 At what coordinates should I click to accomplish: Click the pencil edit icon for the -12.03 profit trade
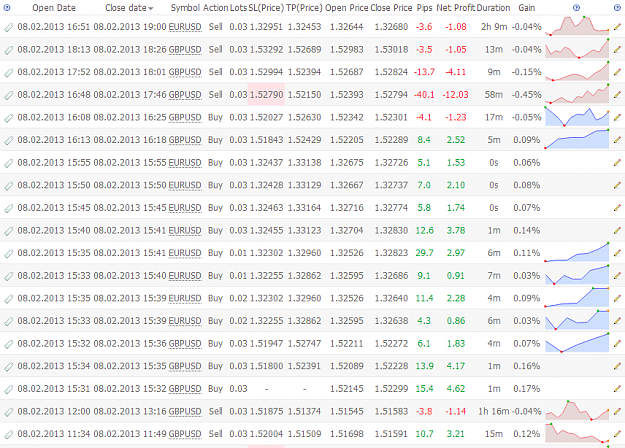(x=617, y=95)
